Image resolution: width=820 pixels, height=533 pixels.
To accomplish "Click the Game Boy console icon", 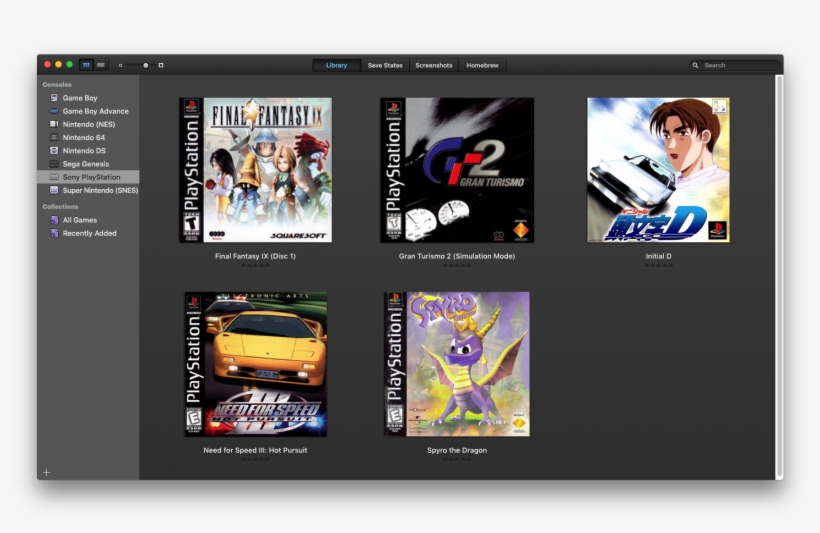I will click(x=54, y=98).
